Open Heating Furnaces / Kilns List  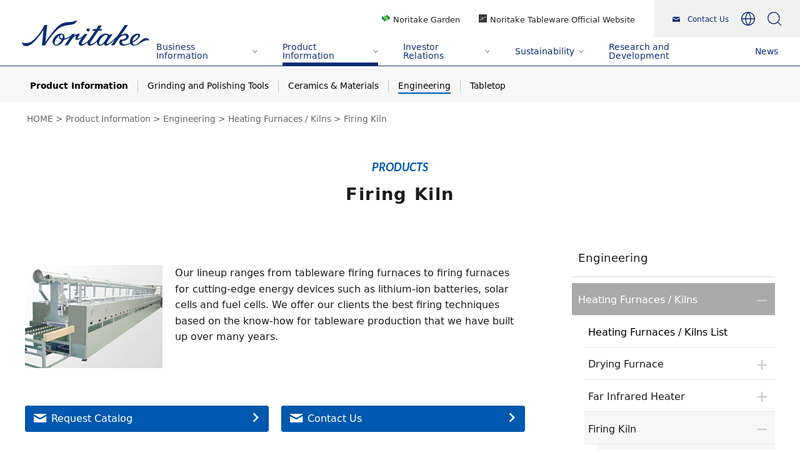tap(657, 332)
